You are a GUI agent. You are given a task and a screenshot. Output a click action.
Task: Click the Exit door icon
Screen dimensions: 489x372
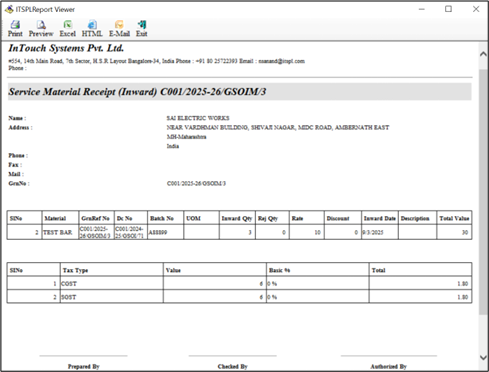tap(142, 25)
